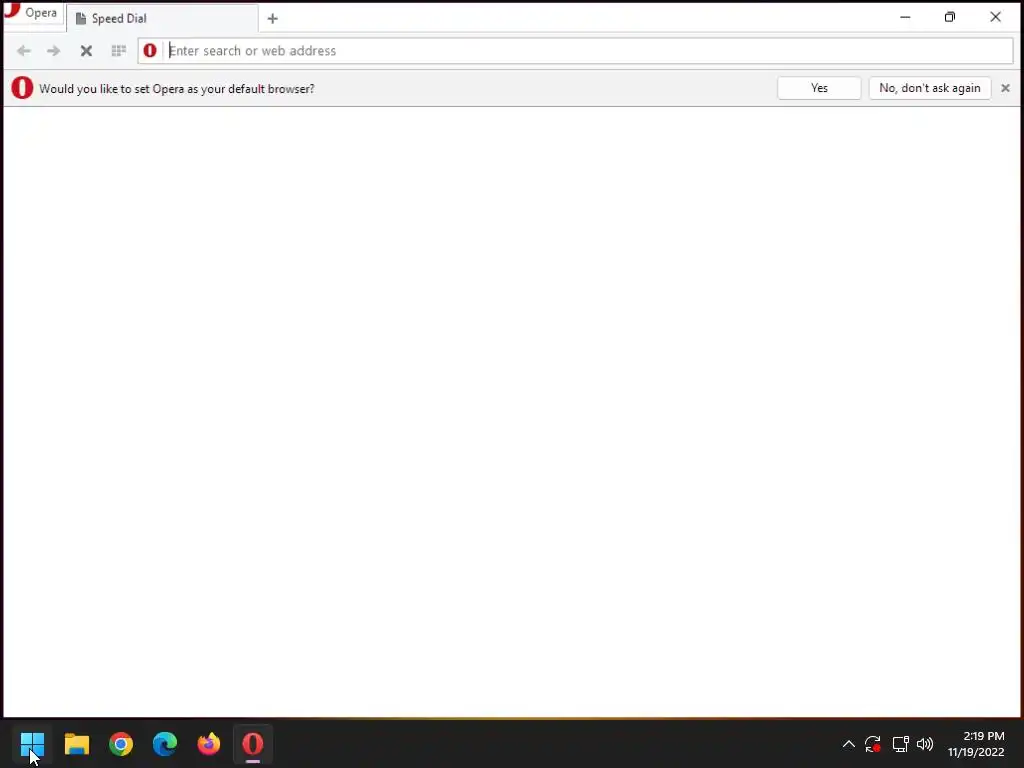This screenshot has height=768, width=1024.
Task: Show hidden system tray icons
Action: 848,744
